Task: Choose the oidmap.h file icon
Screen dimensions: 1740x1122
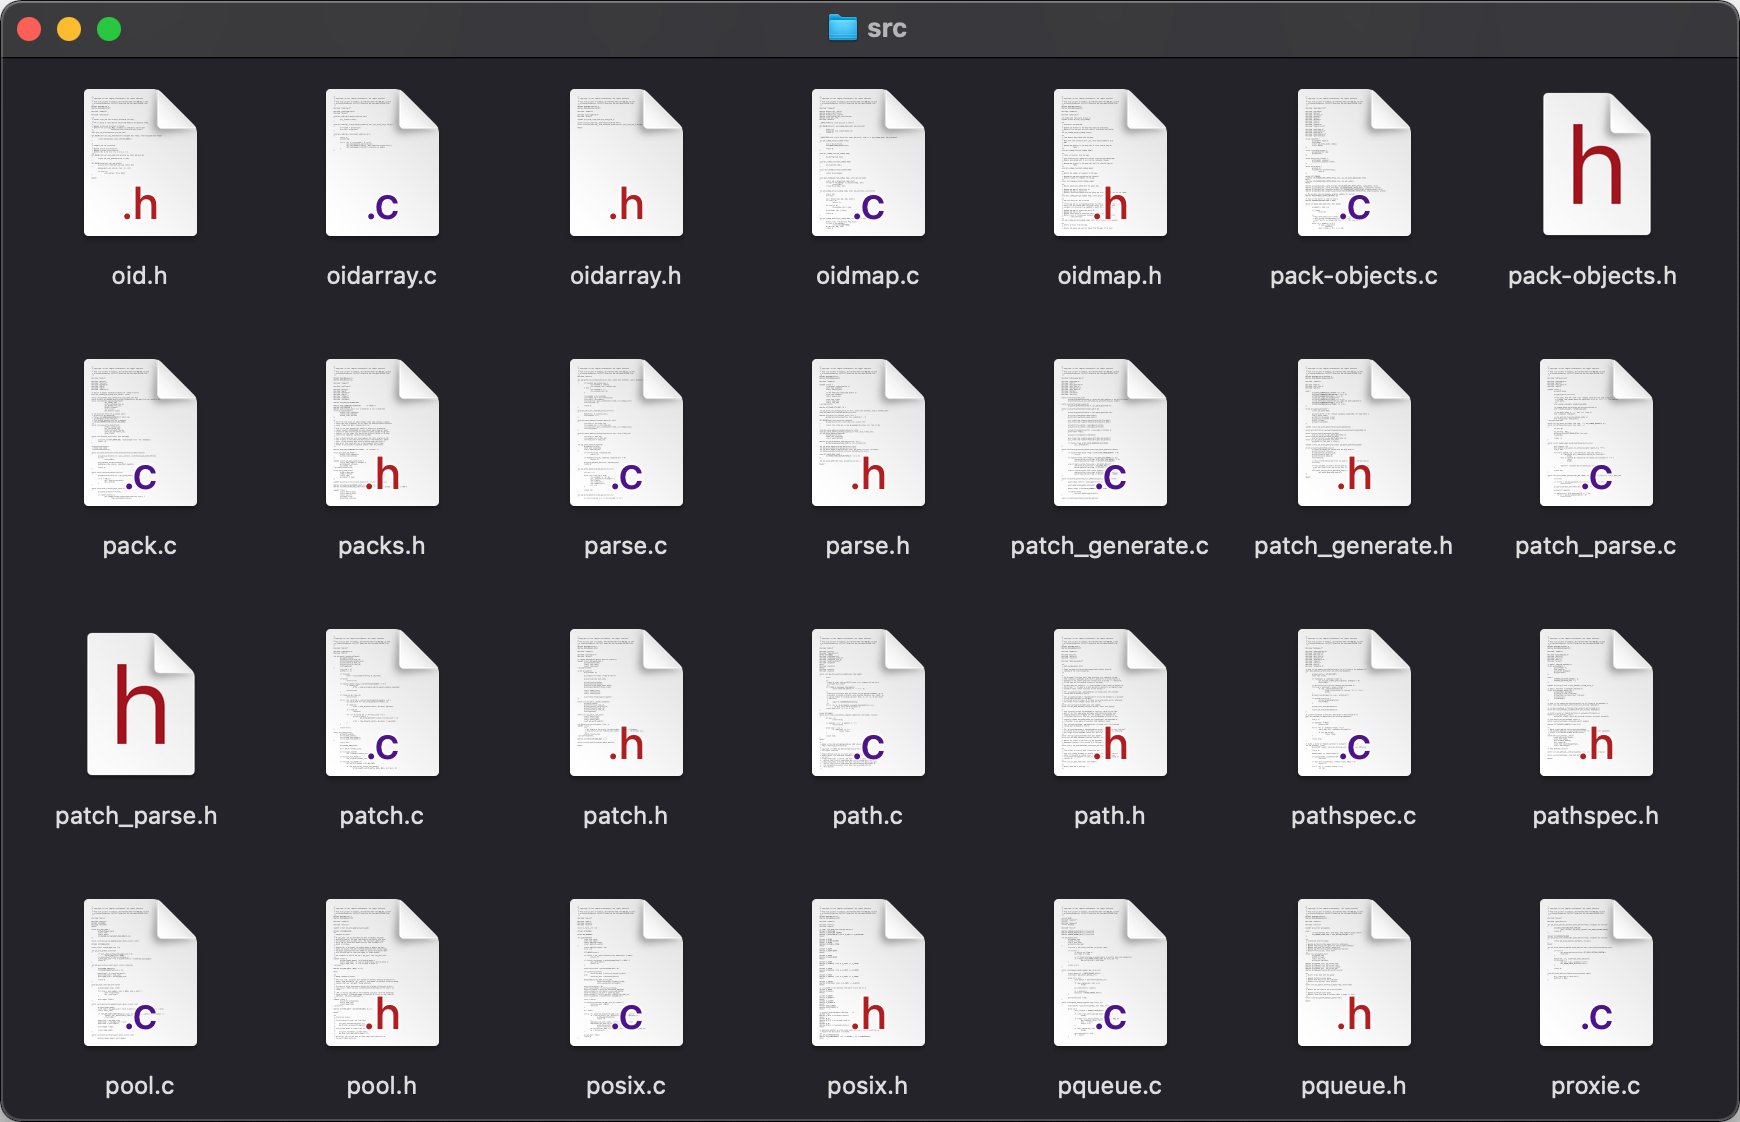Action: click(x=1110, y=163)
